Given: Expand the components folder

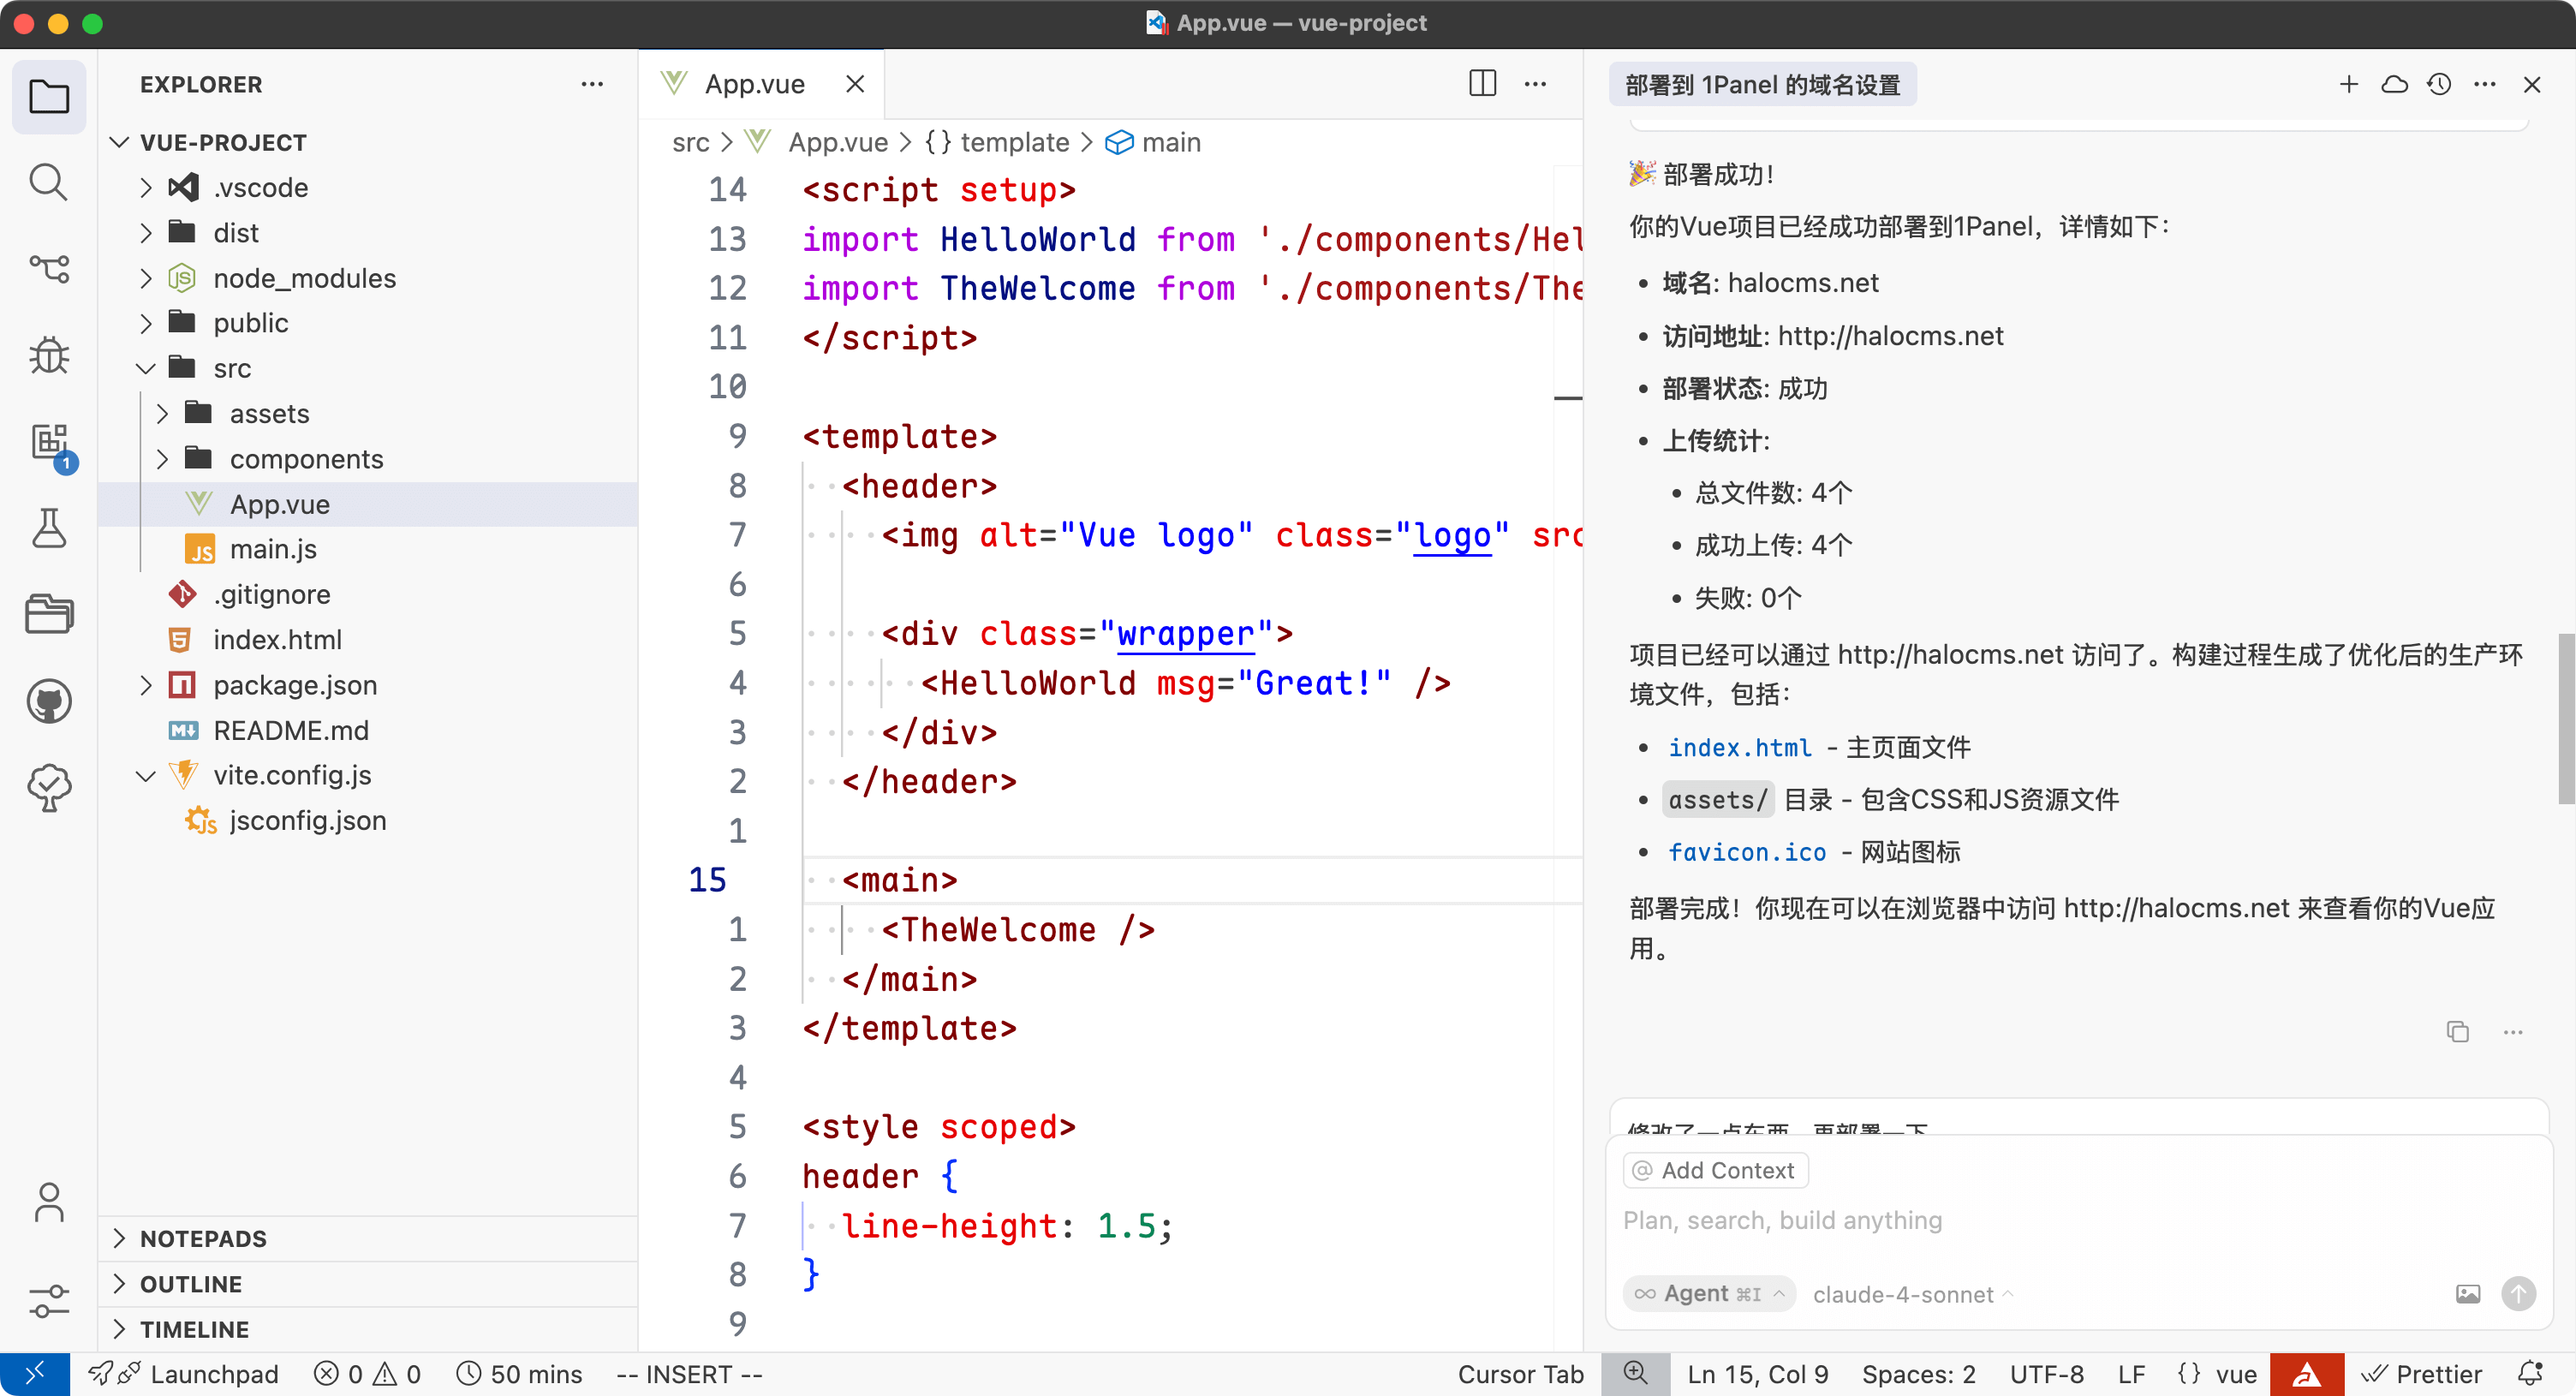Looking at the screenshot, I should [305, 459].
